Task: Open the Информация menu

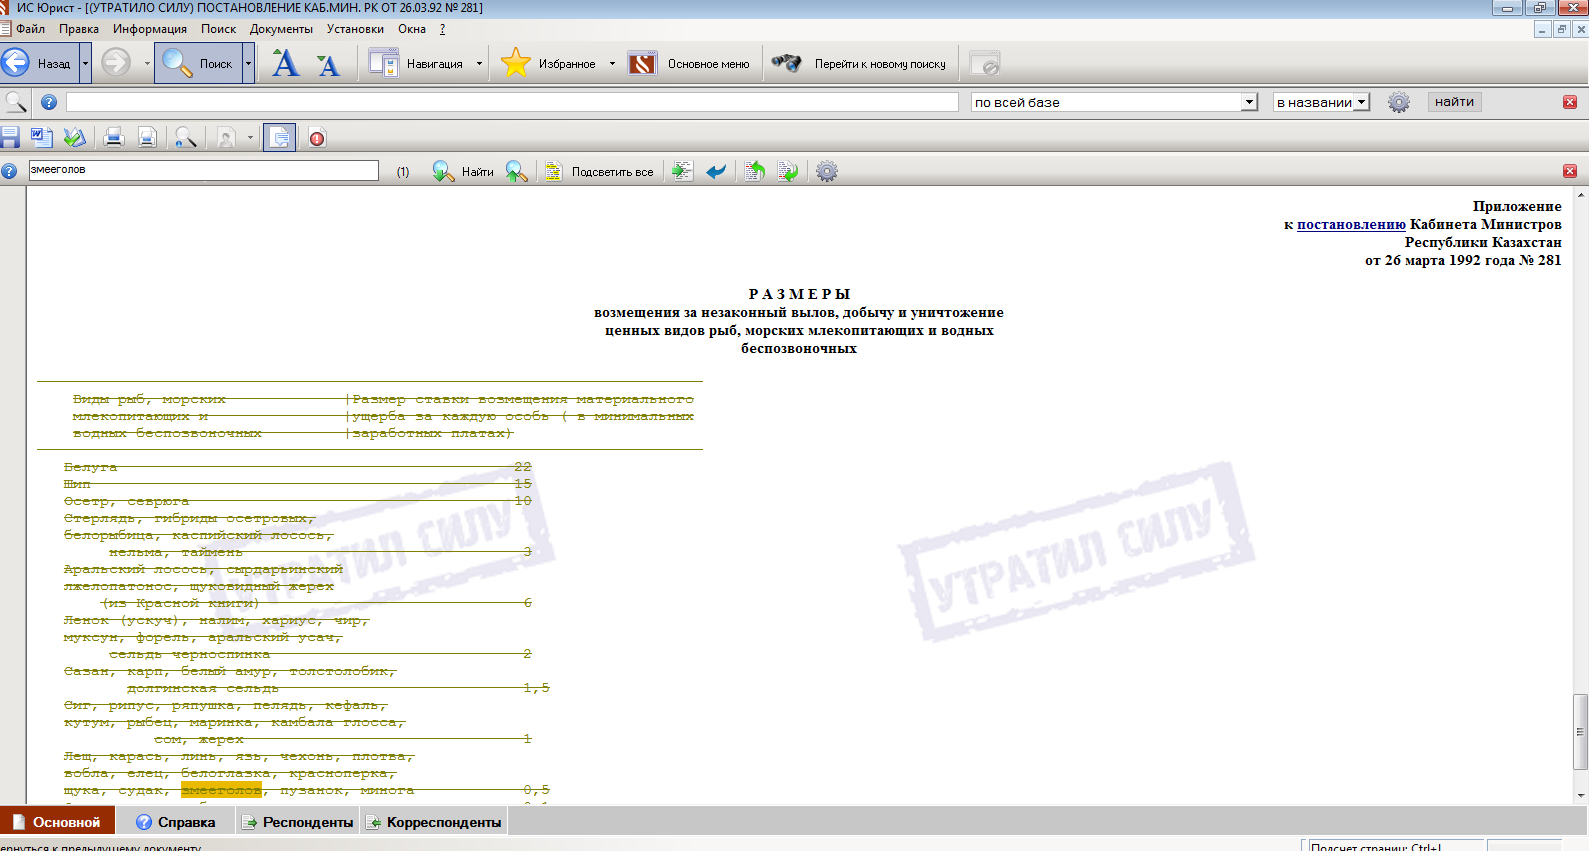Action: pyautogui.click(x=150, y=29)
